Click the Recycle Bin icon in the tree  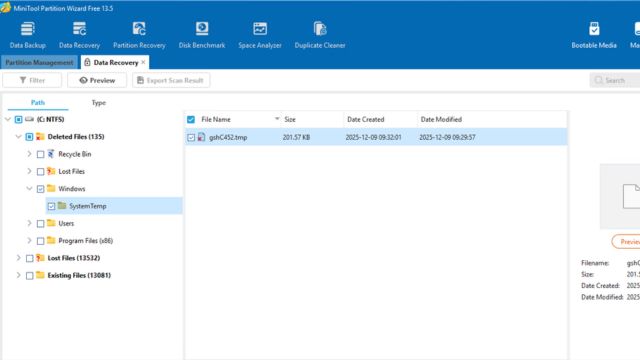pos(51,154)
